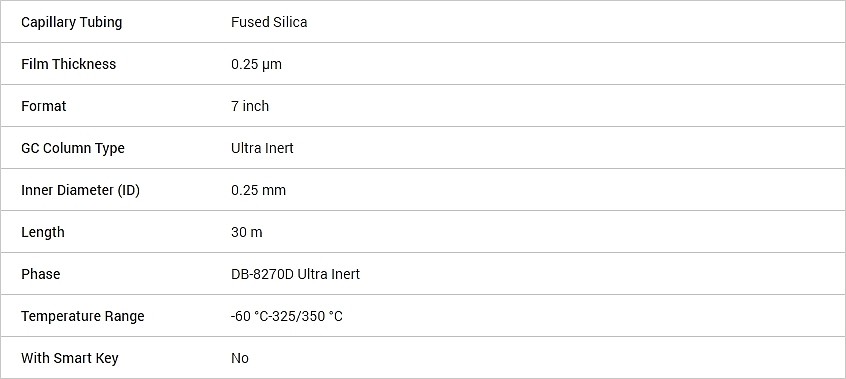Click the Inner Diameter (ID) label

[80, 190]
